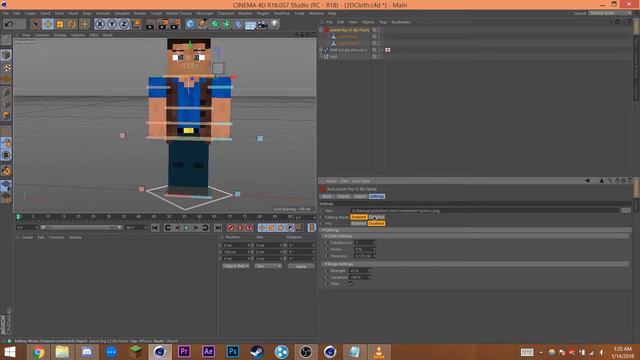
Task: Click Make Editable icon in left palette
Action: coord(6,40)
